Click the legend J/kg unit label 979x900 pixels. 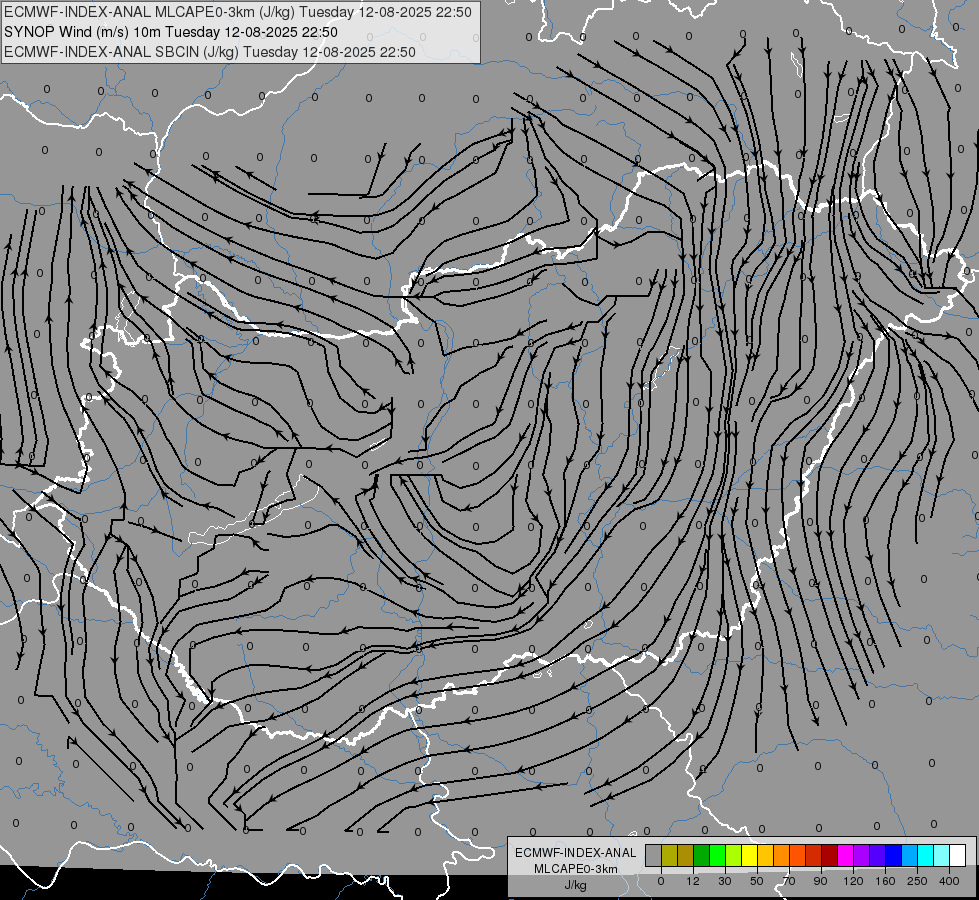(x=576, y=885)
